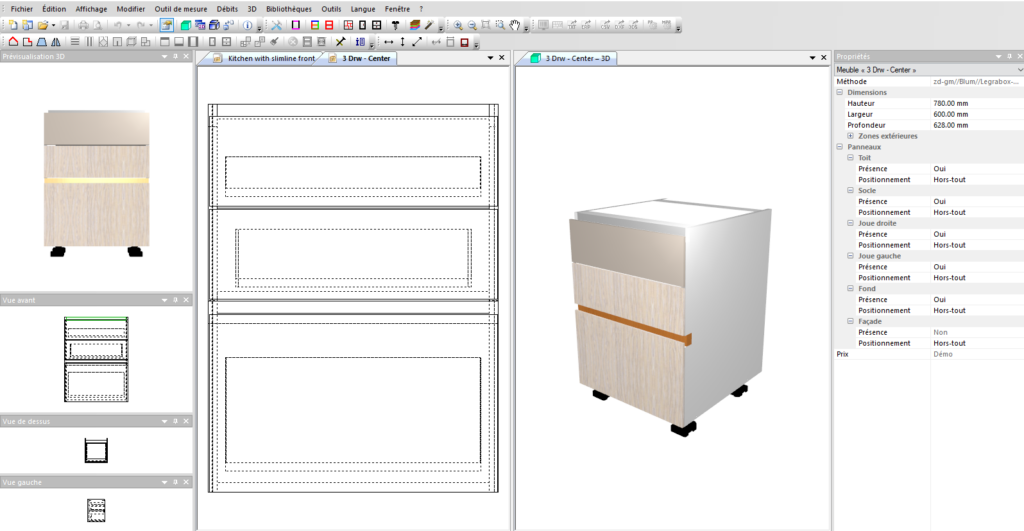
Task: Click the magenta-edged panel icon
Action: click(x=296, y=25)
